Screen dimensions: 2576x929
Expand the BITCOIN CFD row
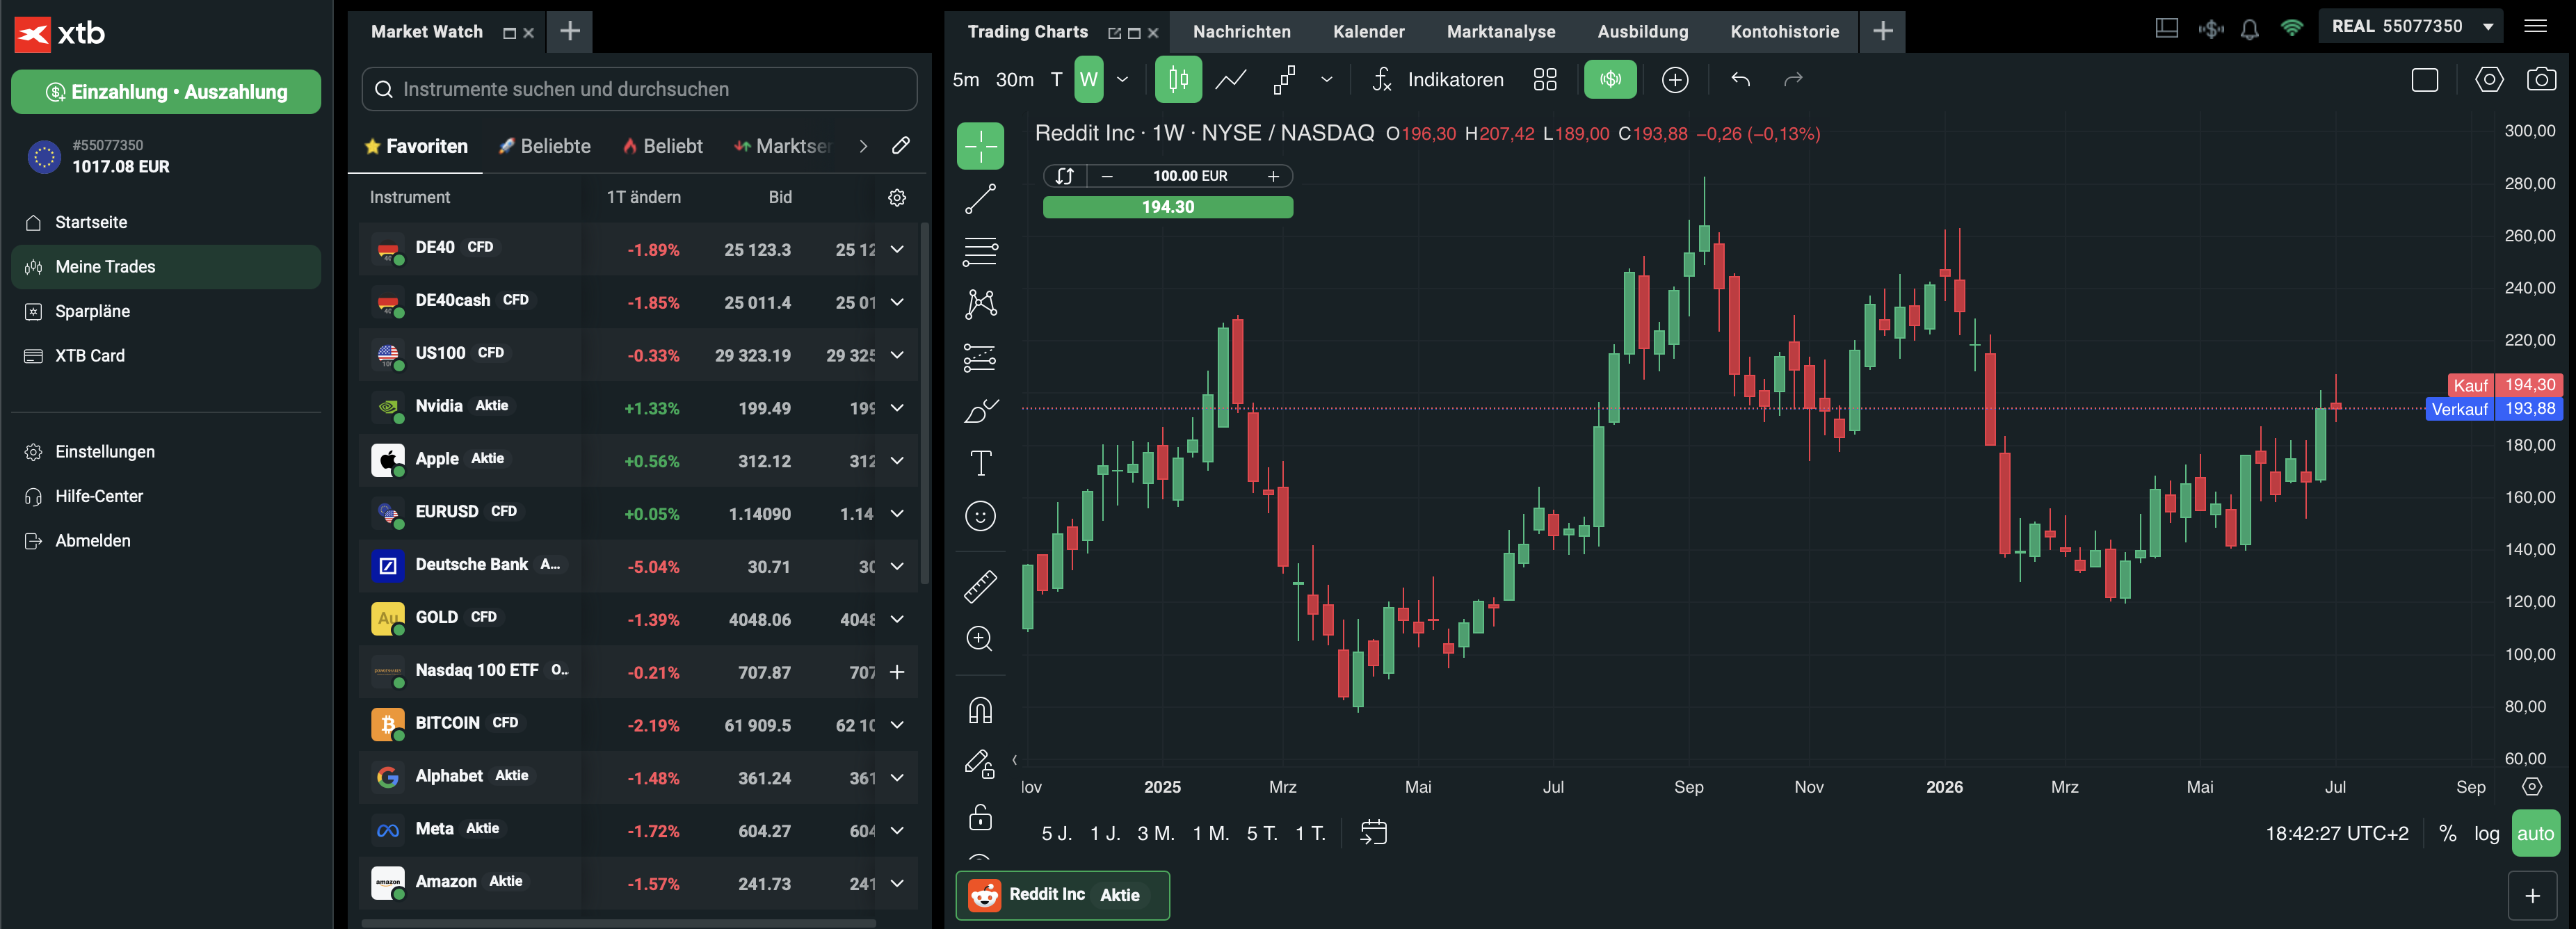(x=897, y=725)
